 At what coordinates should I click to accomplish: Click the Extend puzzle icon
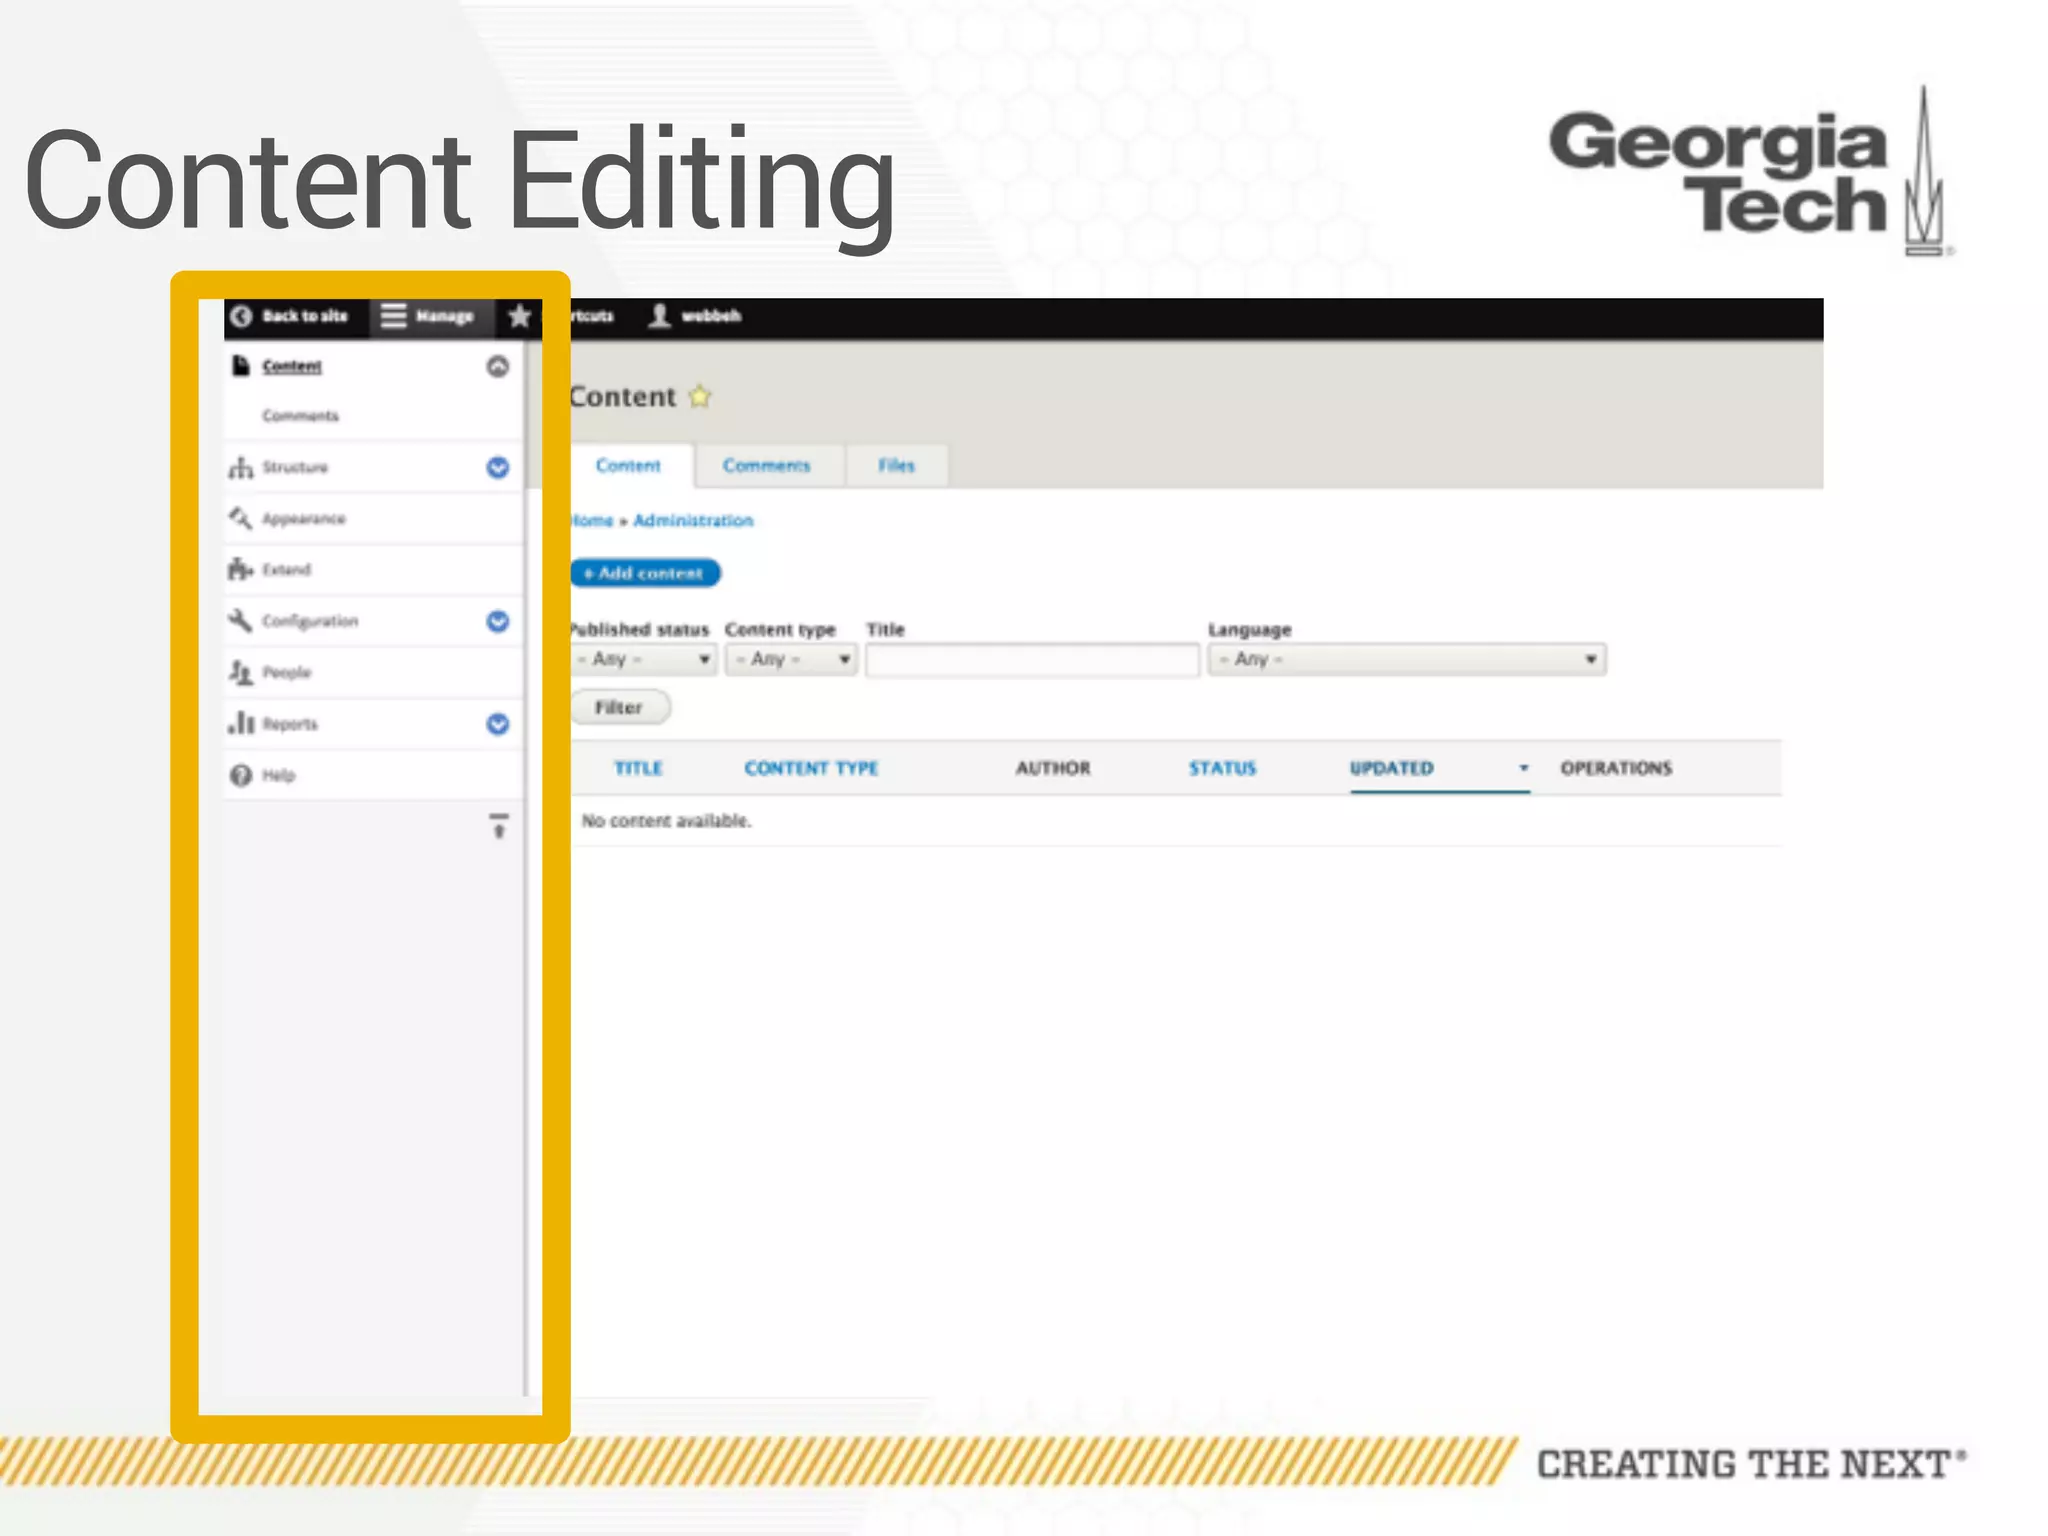click(x=241, y=569)
